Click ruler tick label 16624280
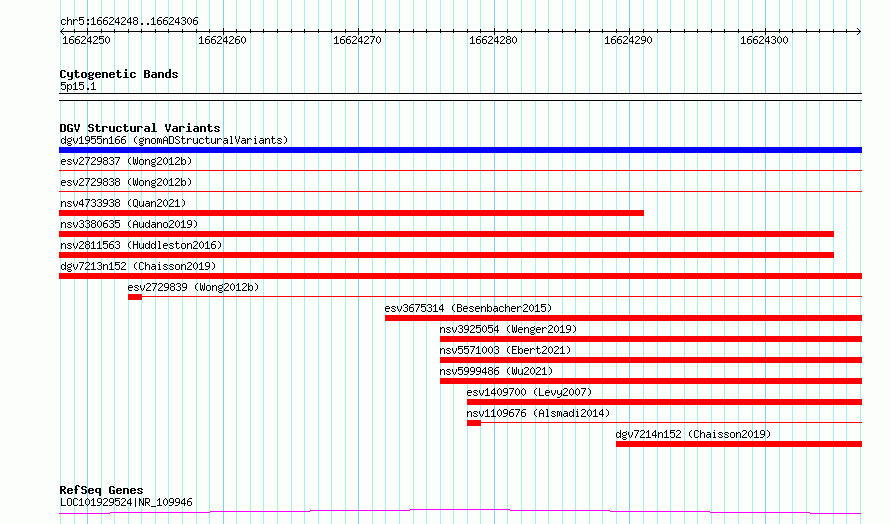The image size is (890, 524). point(493,40)
